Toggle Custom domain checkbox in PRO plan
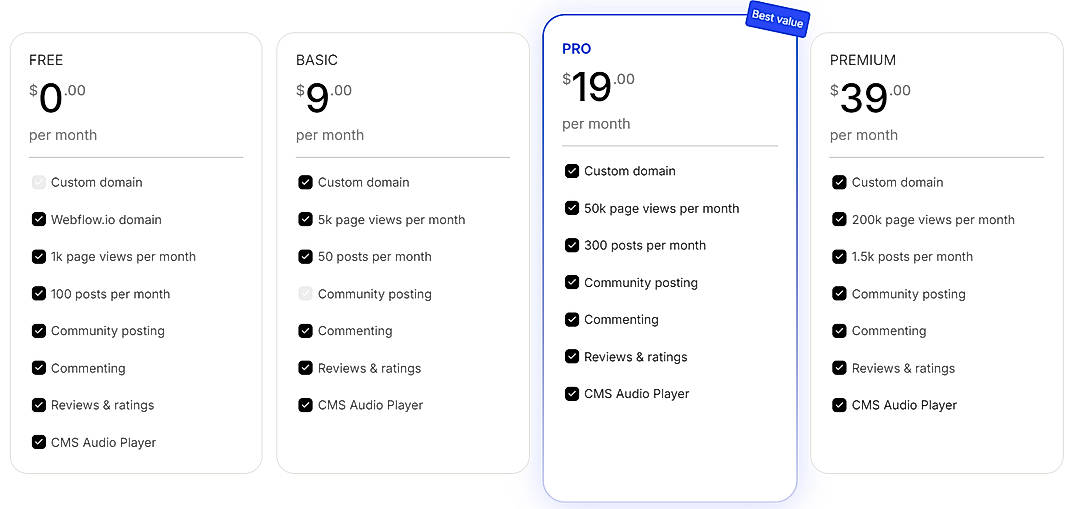The height and width of the screenshot is (509, 1070). 572,171
